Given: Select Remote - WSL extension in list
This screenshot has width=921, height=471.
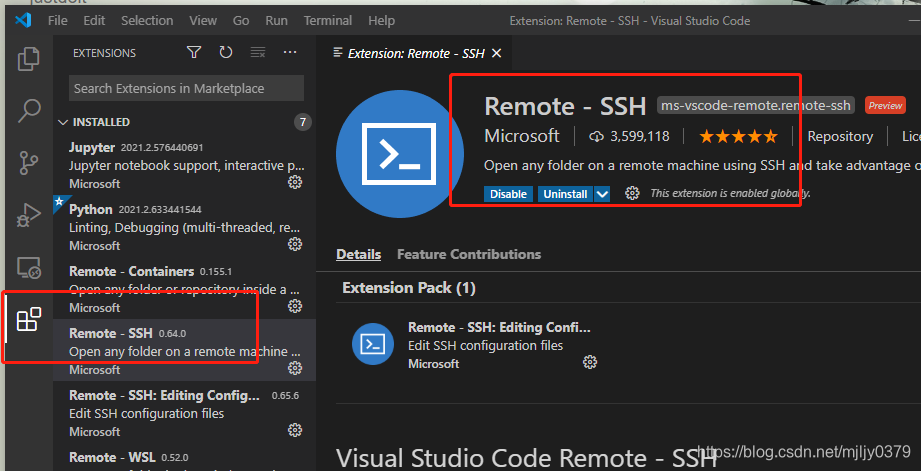Looking at the screenshot, I should (x=184, y=459).
